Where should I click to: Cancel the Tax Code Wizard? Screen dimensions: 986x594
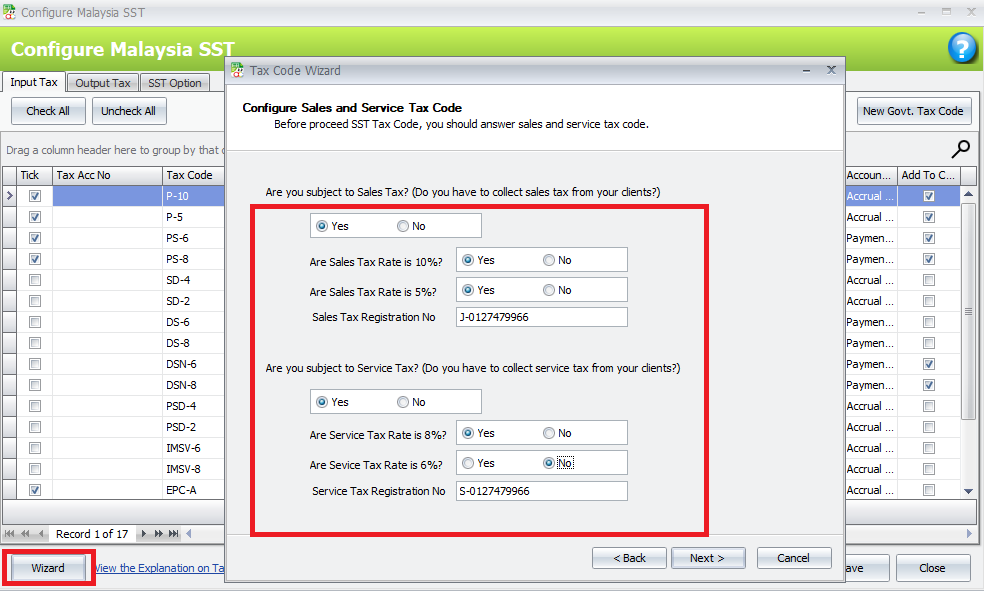[794, 558]
